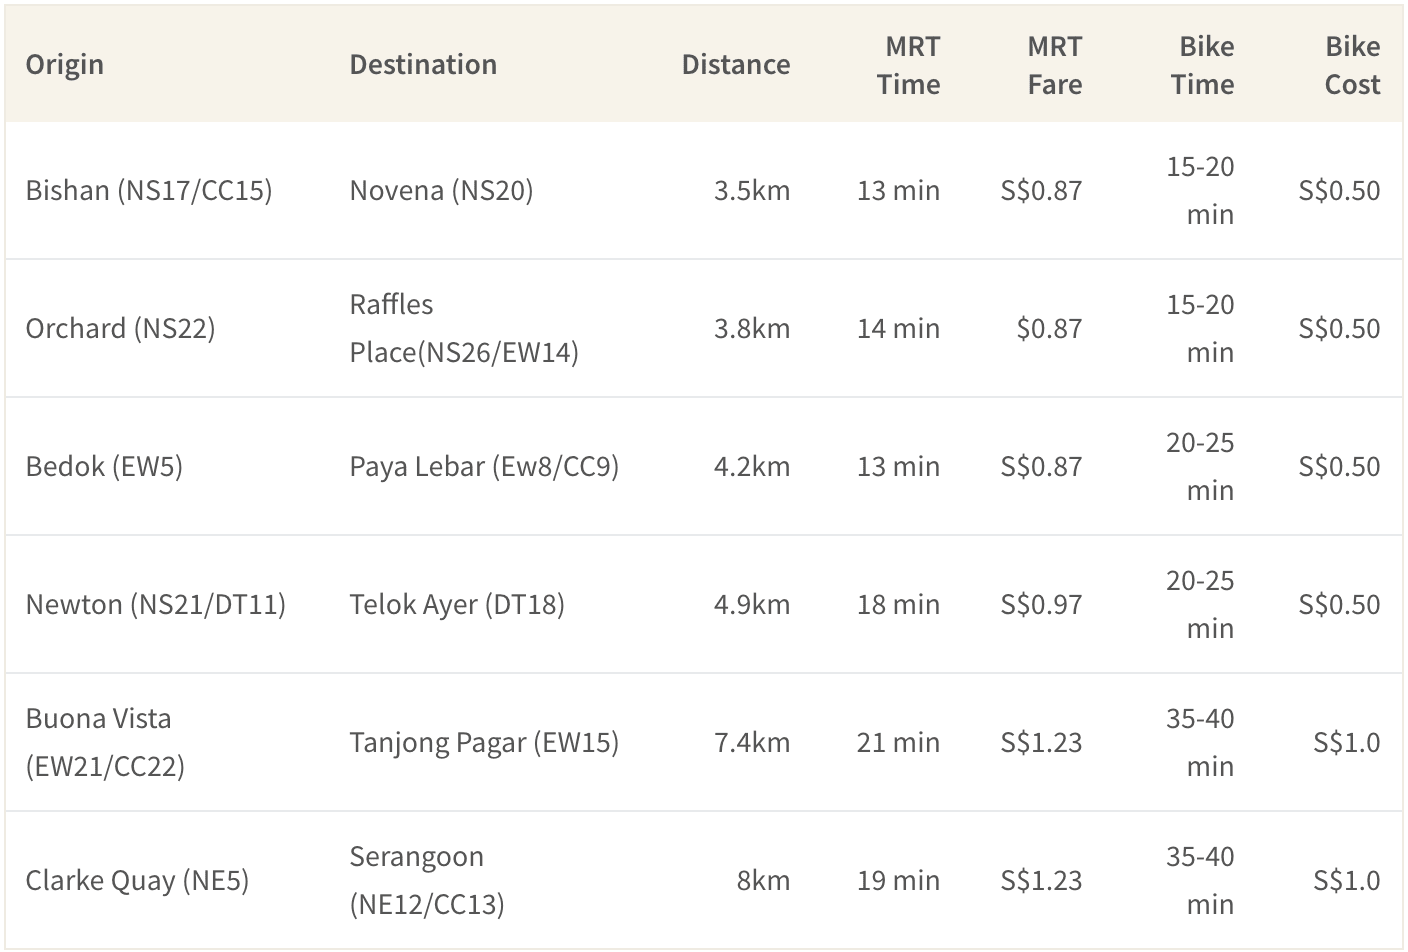Click the 8km distance value
1408x952 pixels.
point(763,880)
